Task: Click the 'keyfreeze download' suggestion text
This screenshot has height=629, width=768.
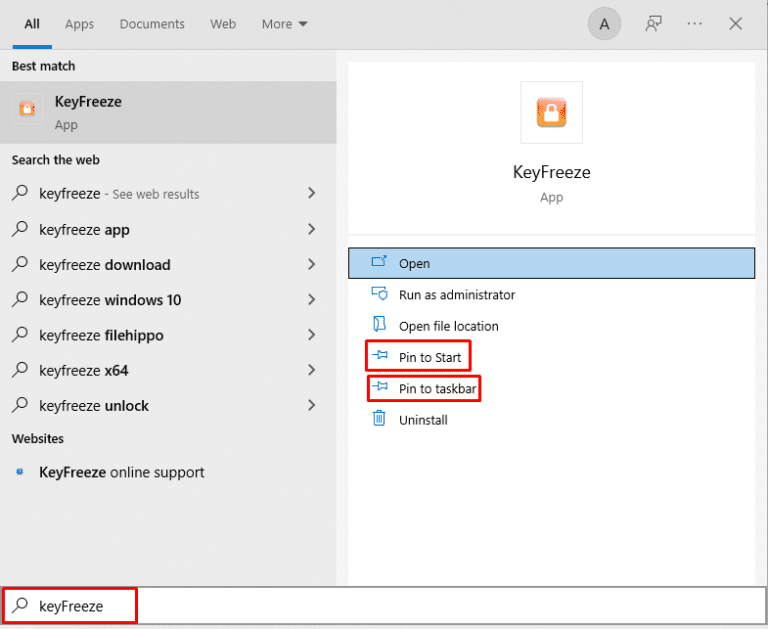Action: click(105, 265)
